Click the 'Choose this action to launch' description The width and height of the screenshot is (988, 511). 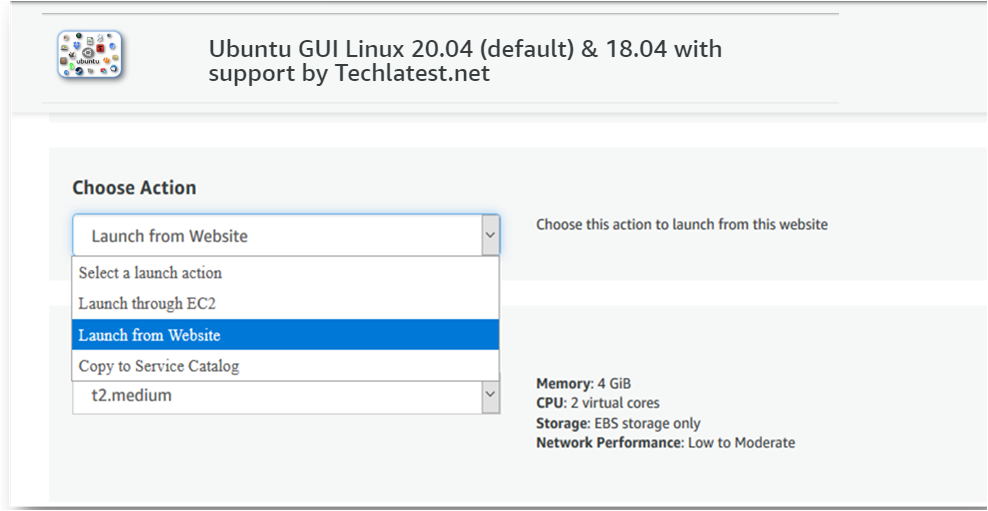pyautogui.click(x=681, y=225)
